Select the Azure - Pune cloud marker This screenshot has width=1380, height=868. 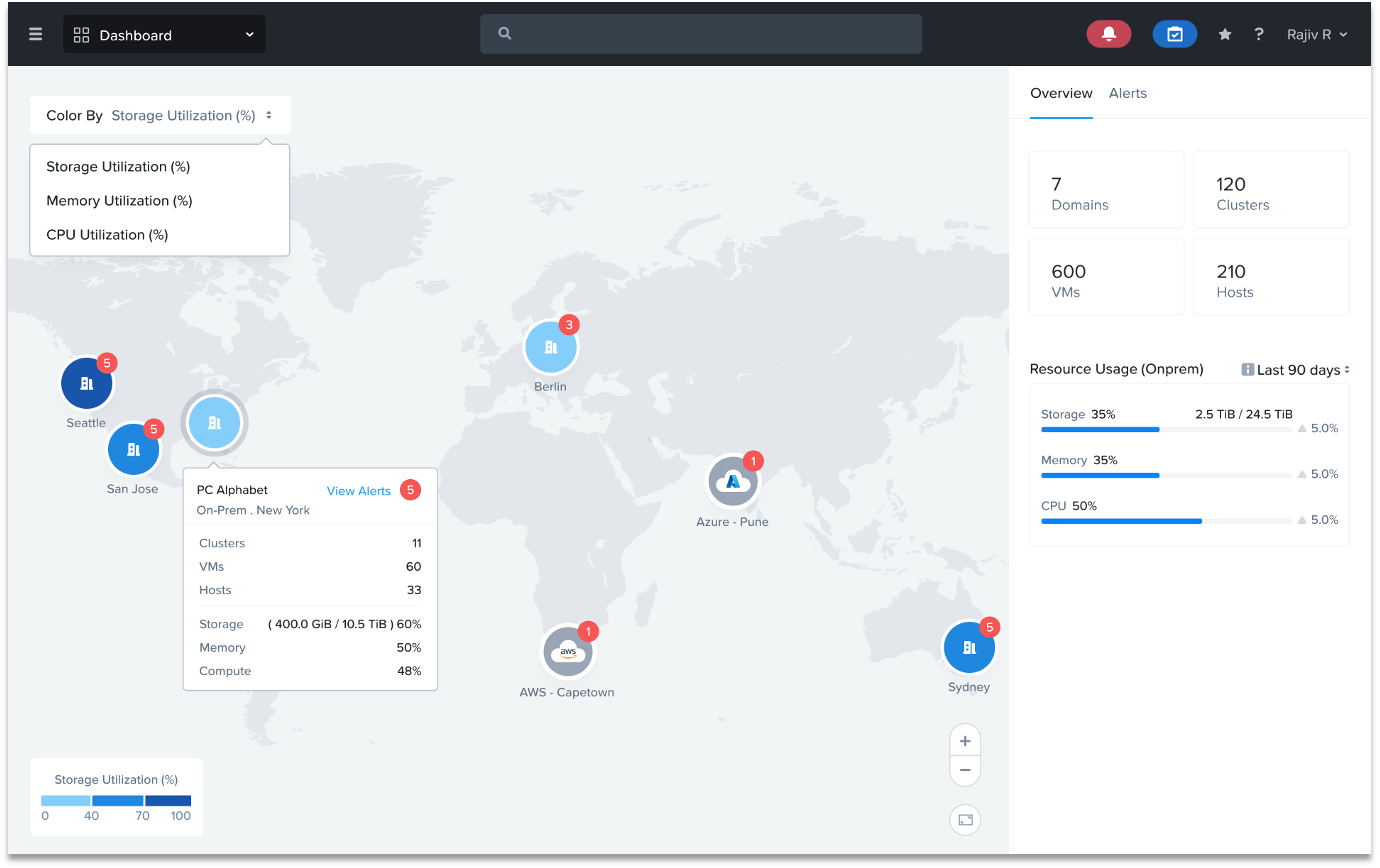[x=733, y=482]
